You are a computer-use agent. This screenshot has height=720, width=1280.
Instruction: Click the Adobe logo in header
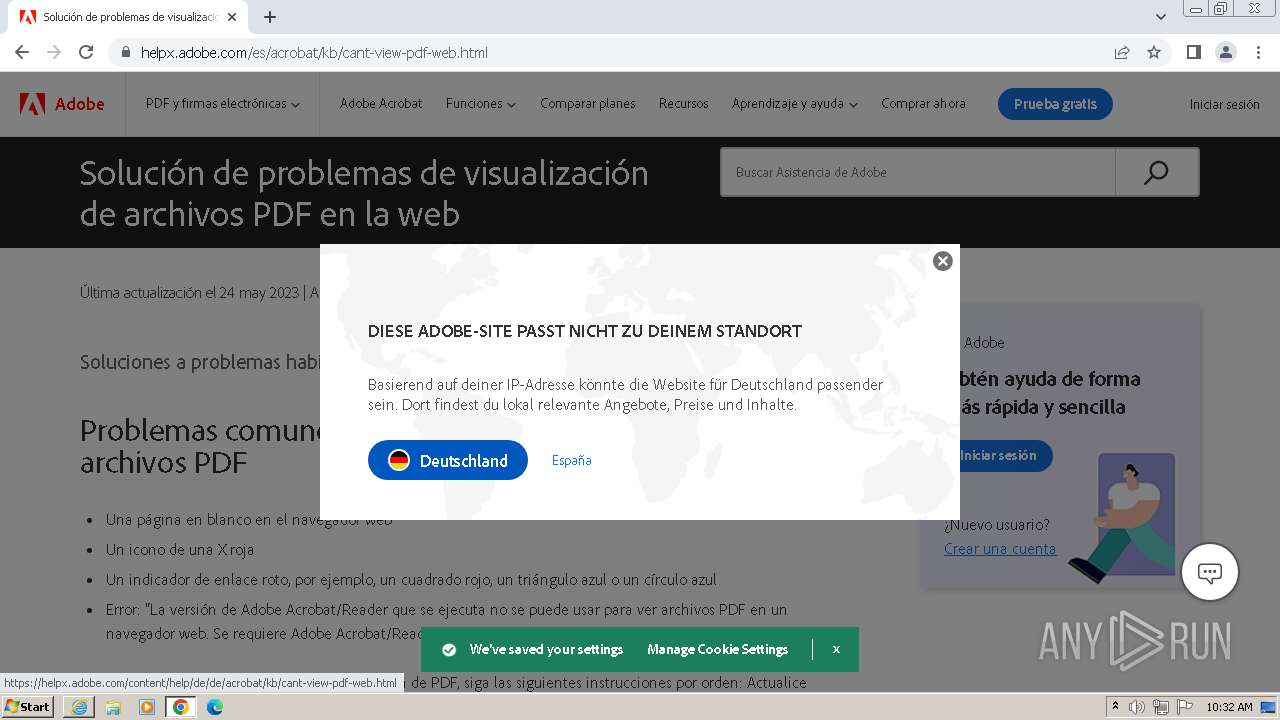point(62,104)
